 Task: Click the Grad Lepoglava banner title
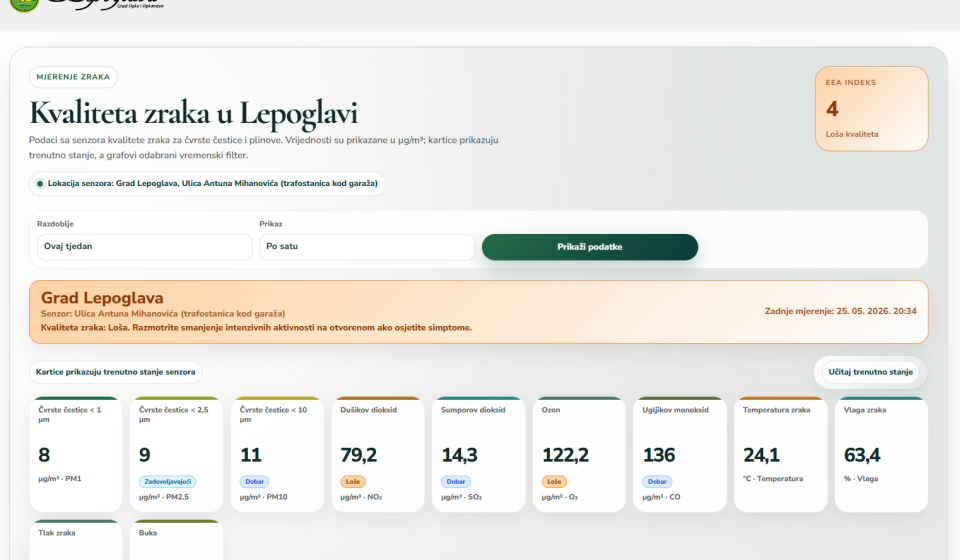pyautogui.click(x=102, y=298)
